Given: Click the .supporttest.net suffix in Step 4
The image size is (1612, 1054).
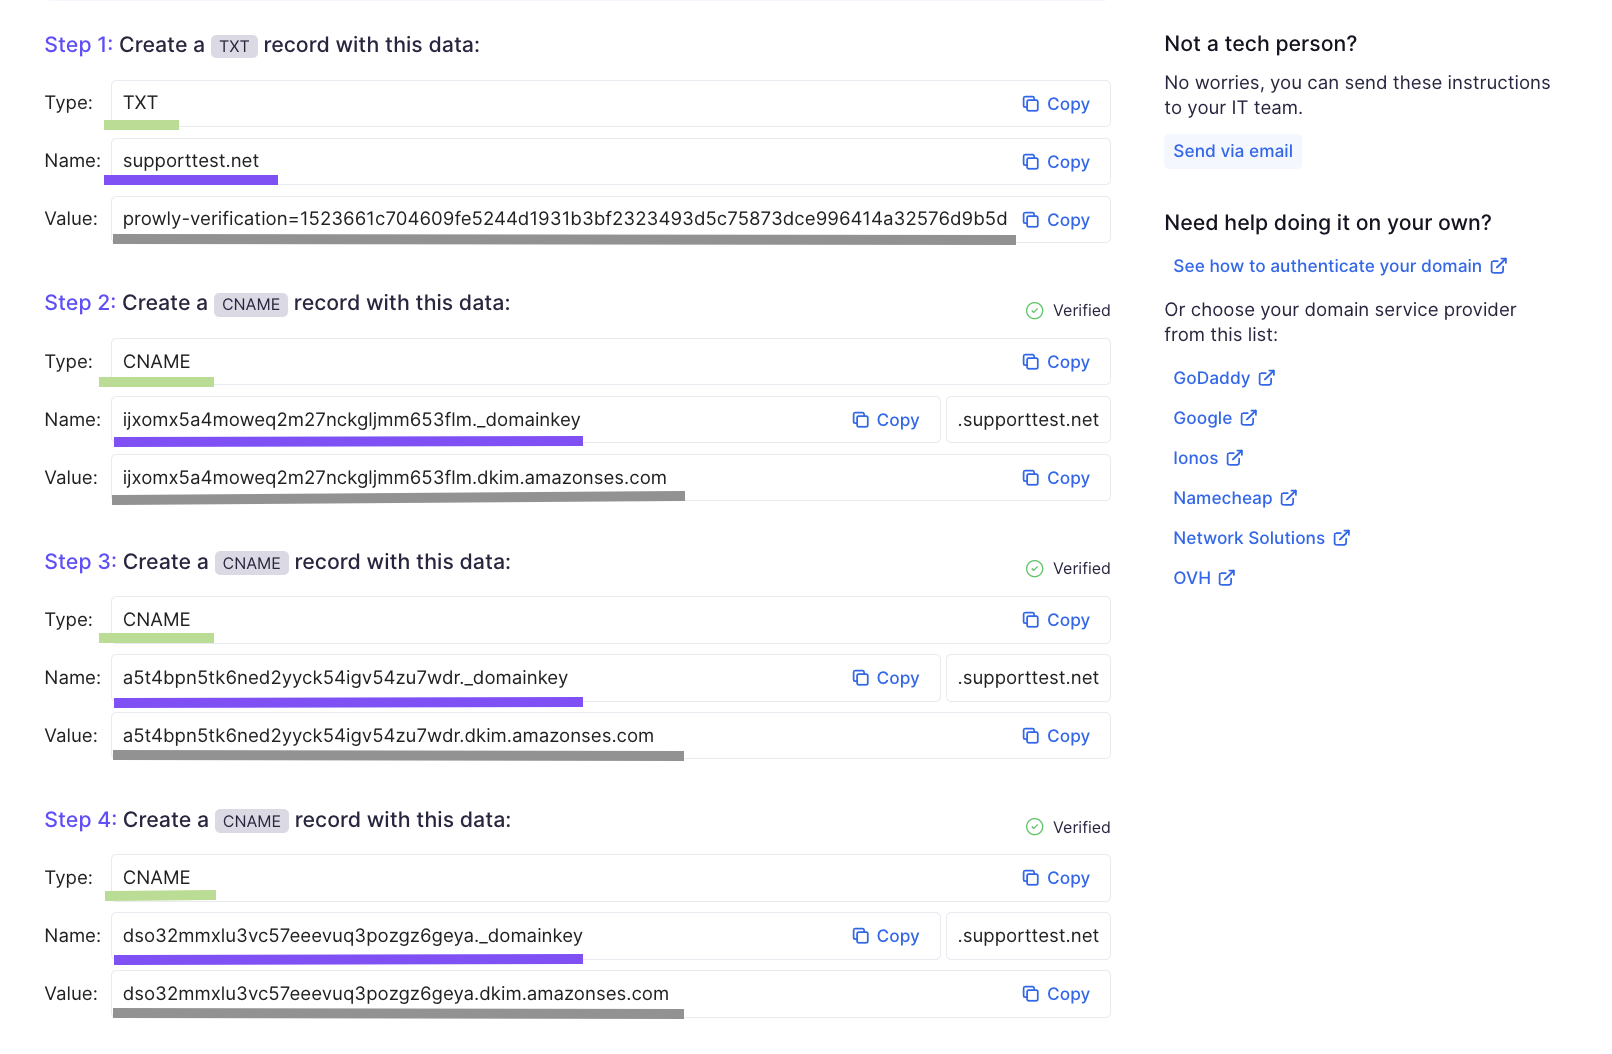Looking at the screenshot, I should point(1028,936).
